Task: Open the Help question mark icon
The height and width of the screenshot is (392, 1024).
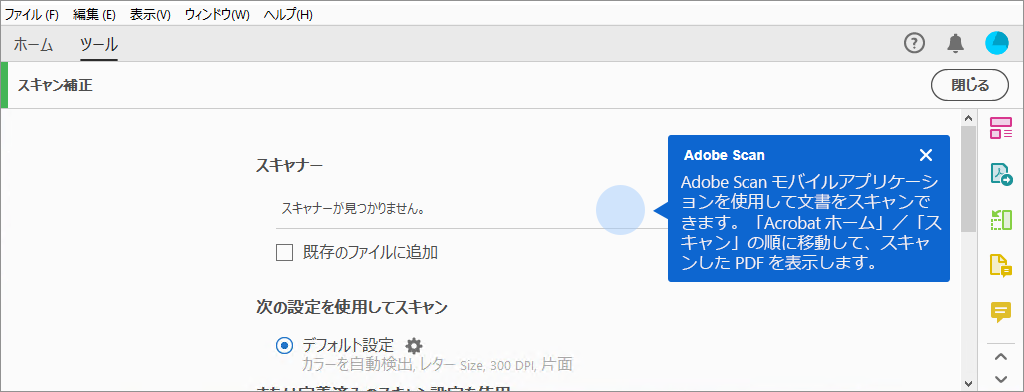Action: point(914,44)
